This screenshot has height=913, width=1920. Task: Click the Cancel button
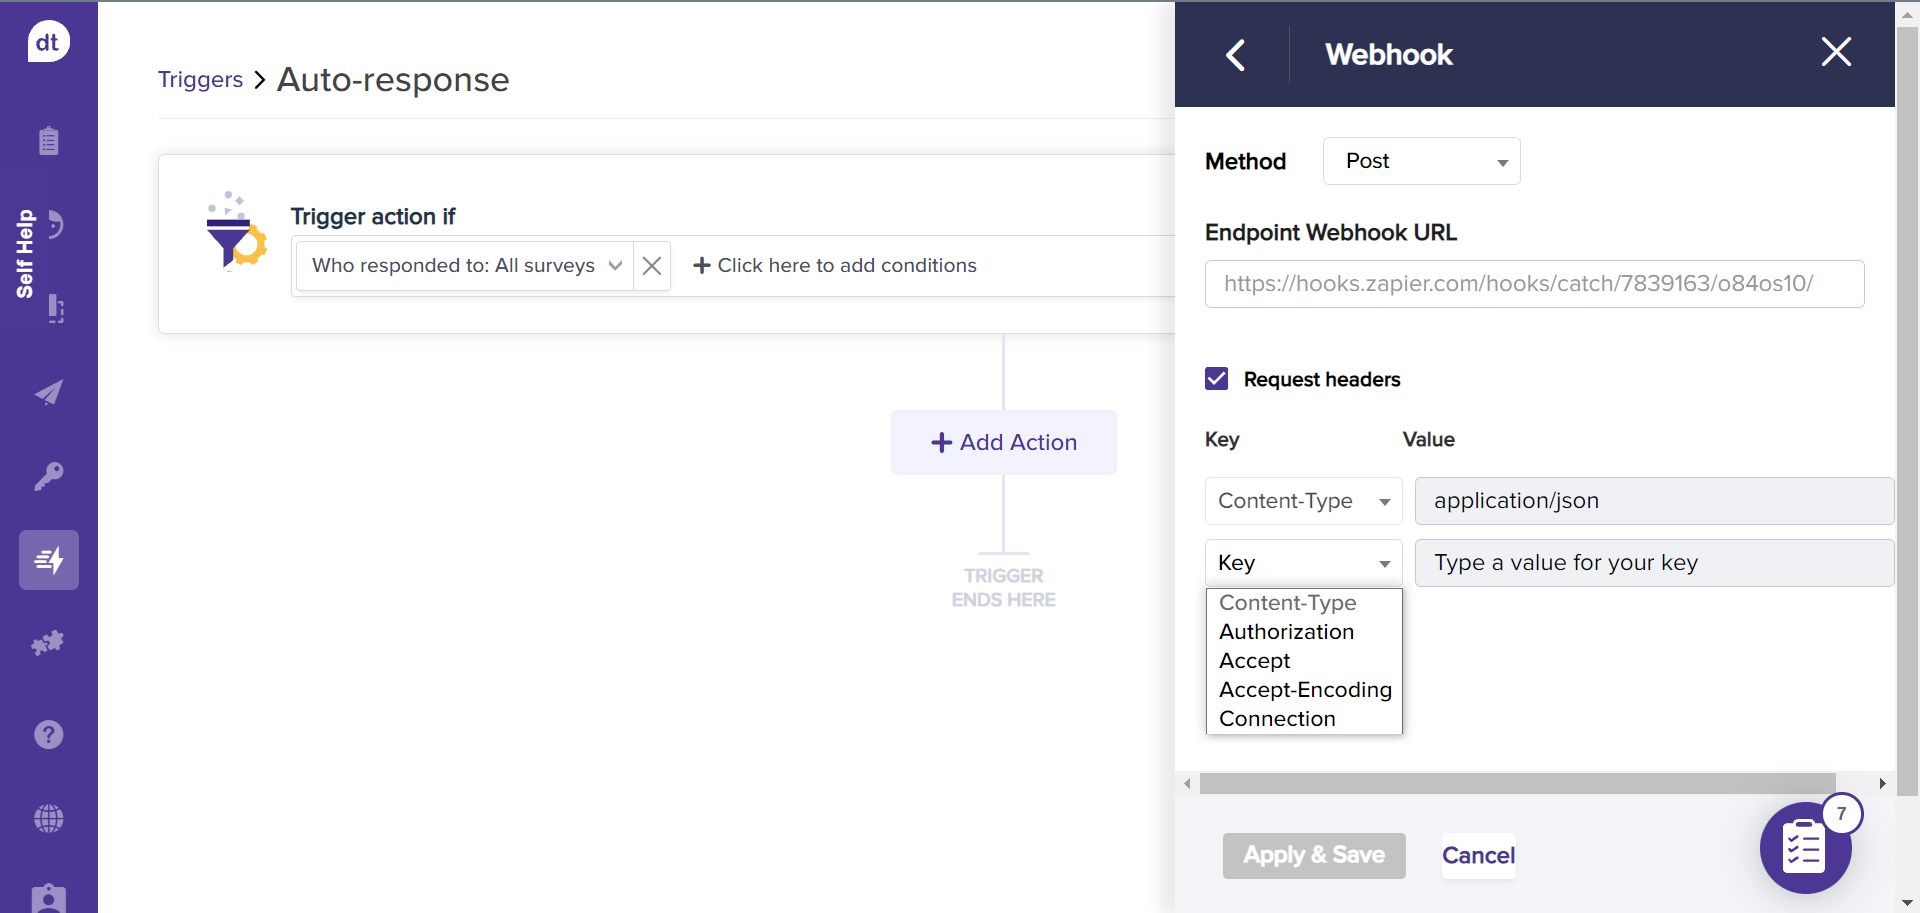(1478, 856)
